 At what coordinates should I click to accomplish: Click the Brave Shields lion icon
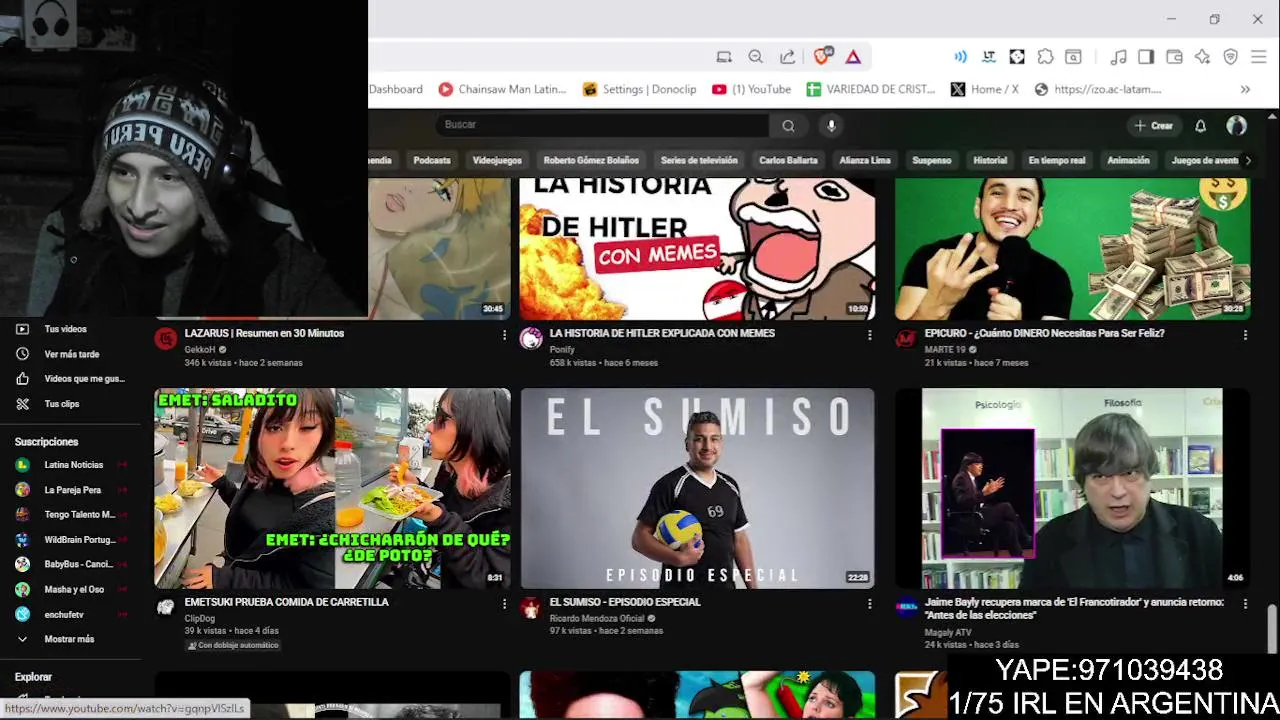point(822,57)
